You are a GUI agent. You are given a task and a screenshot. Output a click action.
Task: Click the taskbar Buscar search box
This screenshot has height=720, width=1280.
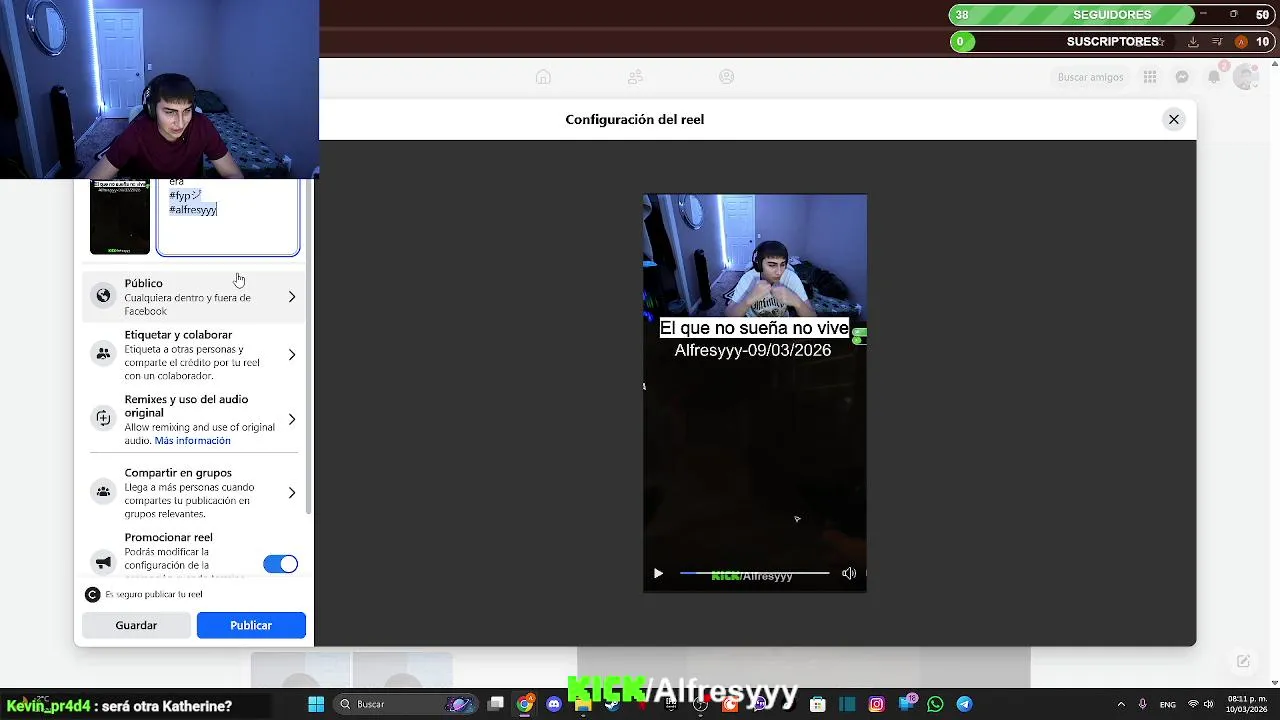click(x=407, y=704)
